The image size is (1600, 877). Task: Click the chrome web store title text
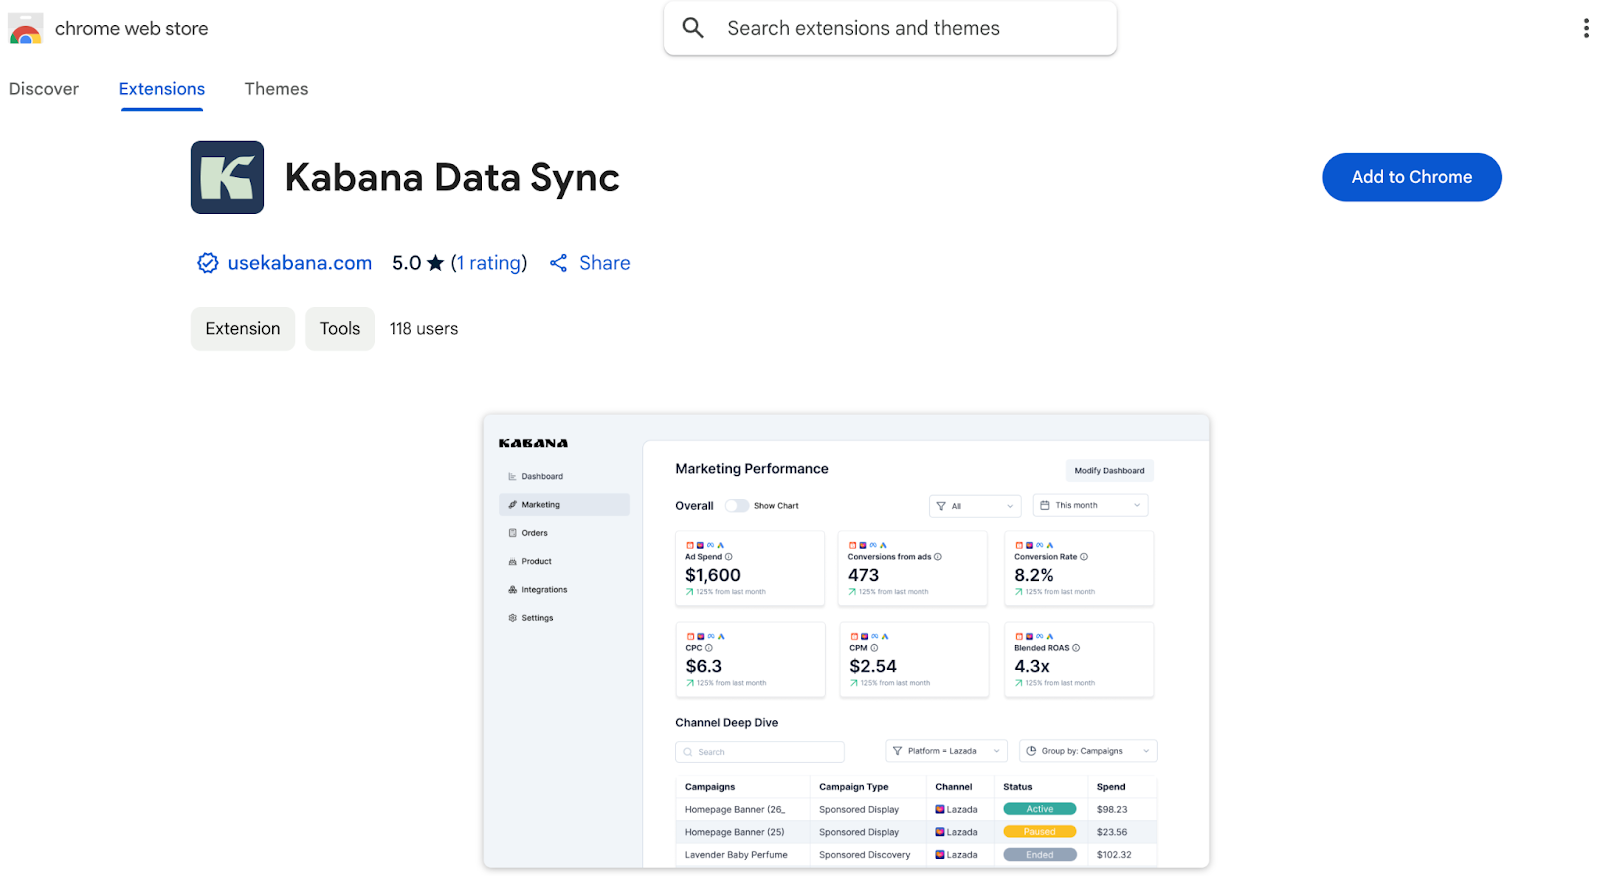(132, 29)
